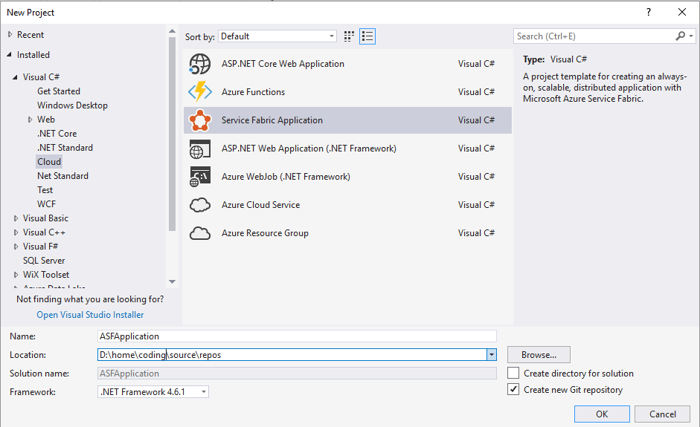Expand the Visual Basic node
The height and width of the screenshot is (427, 700).
tap(16, 218)
